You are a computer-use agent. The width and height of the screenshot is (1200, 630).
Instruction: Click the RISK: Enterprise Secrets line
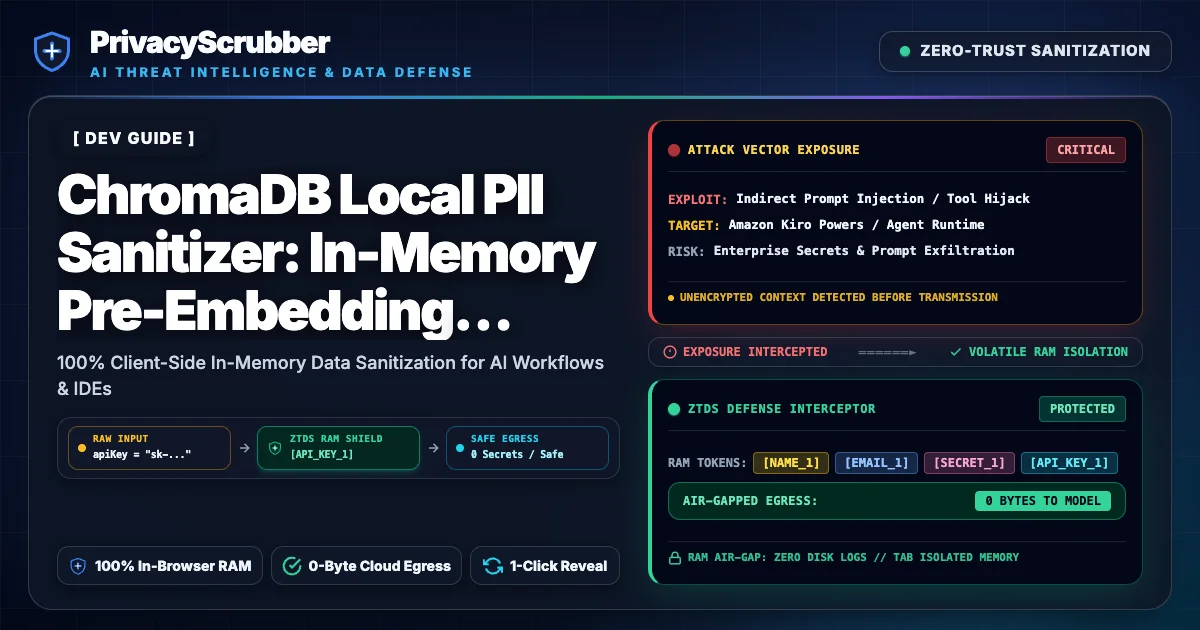[x=841, y=251]
